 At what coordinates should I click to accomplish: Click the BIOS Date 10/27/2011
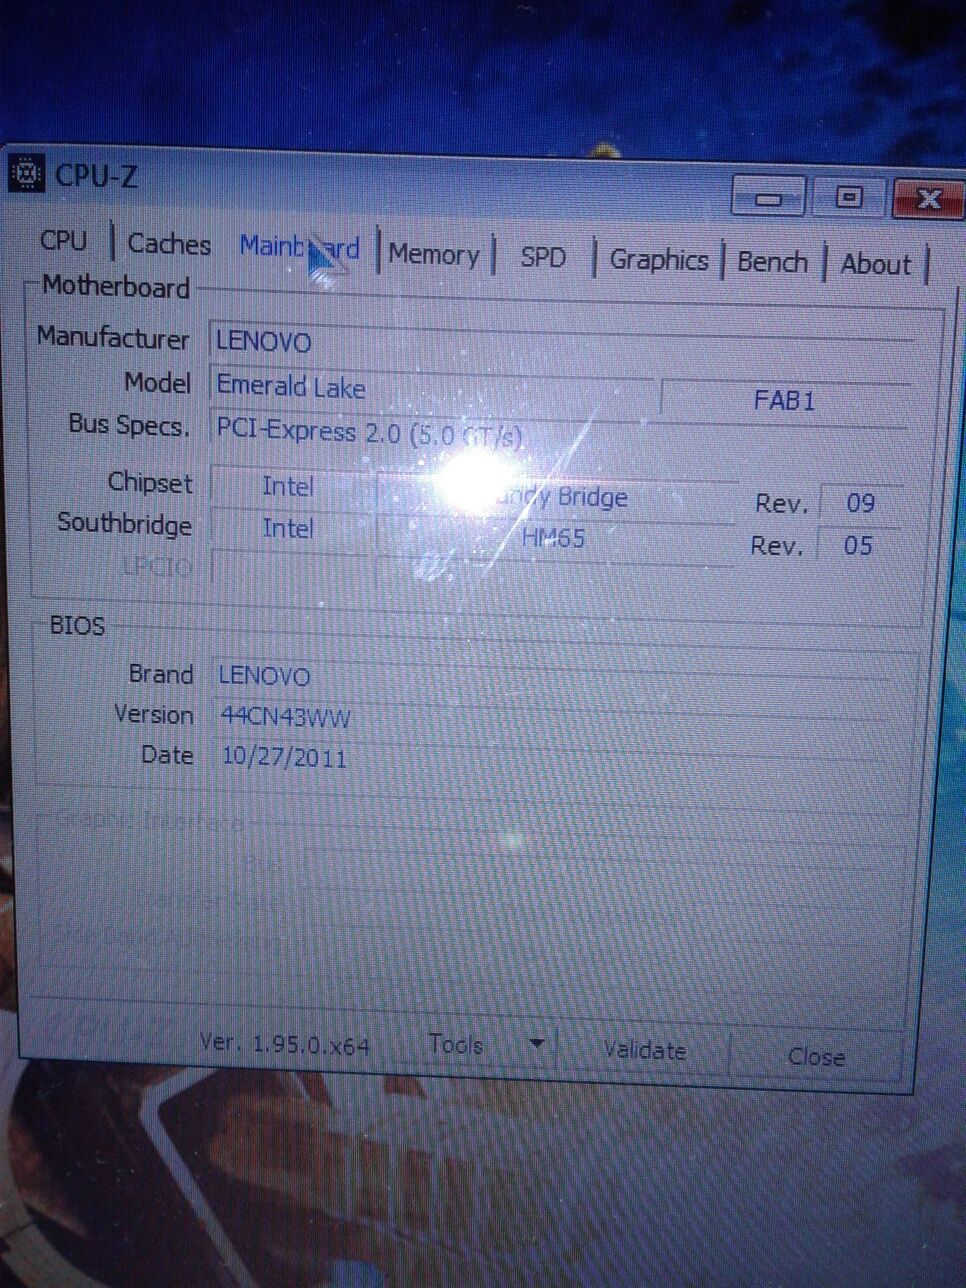(x=284, y=756)
